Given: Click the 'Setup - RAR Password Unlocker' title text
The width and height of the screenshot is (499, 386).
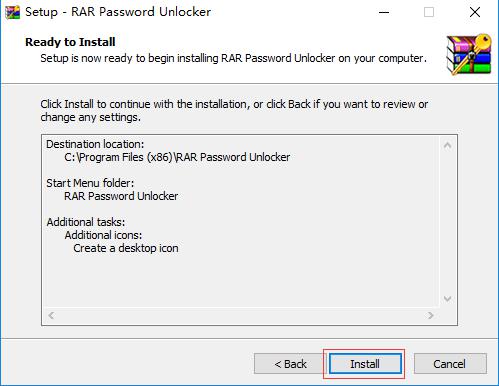Looking at the screenshot, I should tap(118, 12).
